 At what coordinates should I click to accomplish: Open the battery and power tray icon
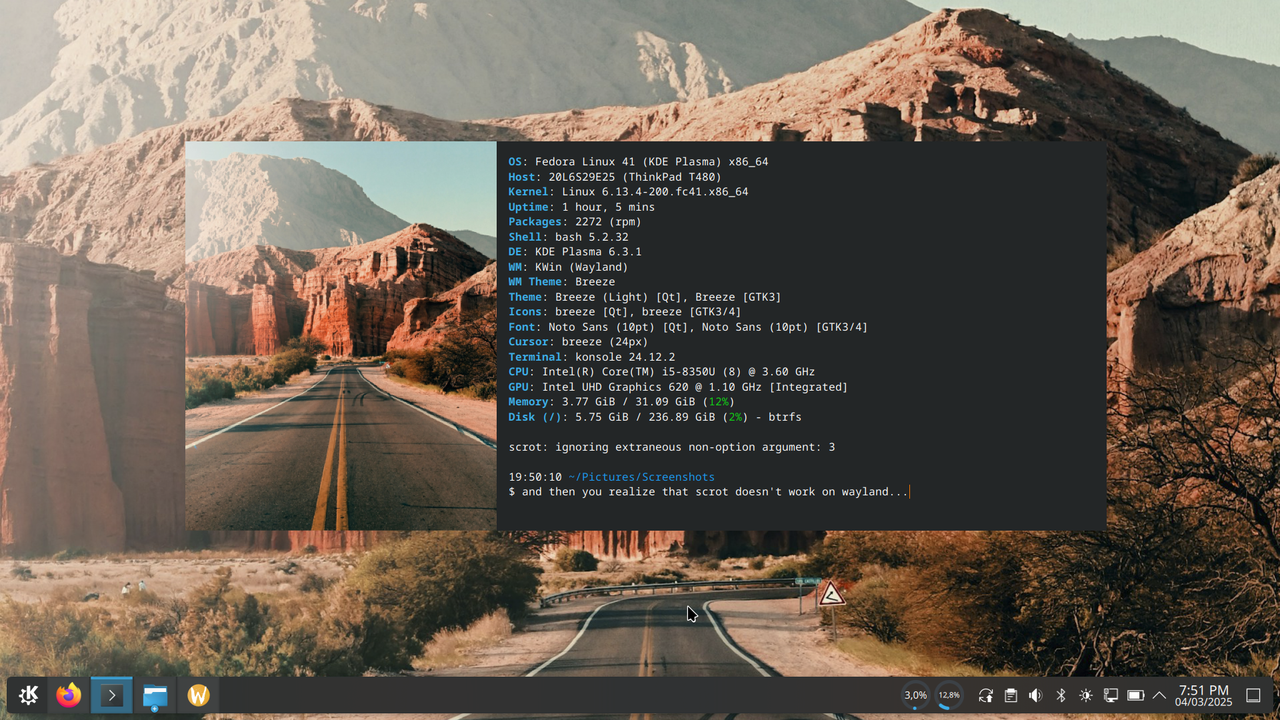(1135, 695)
